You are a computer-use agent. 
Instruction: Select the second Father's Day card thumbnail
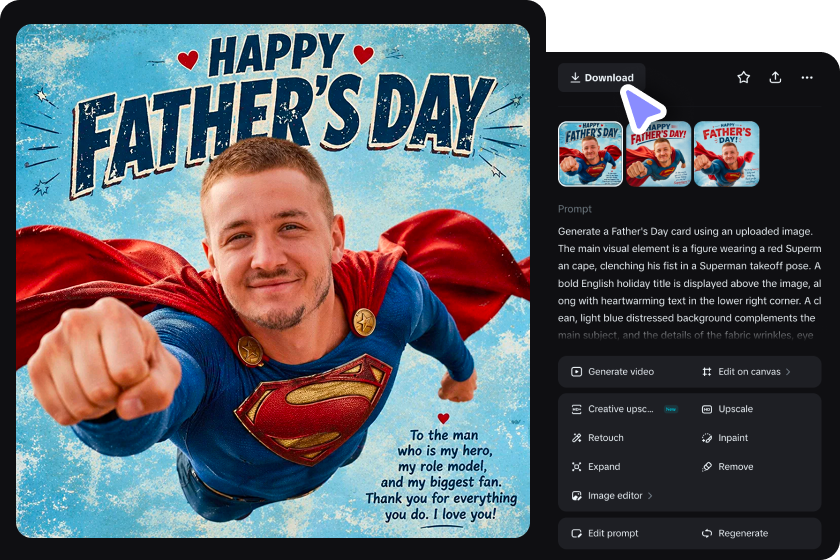click(x=658, y=154)
